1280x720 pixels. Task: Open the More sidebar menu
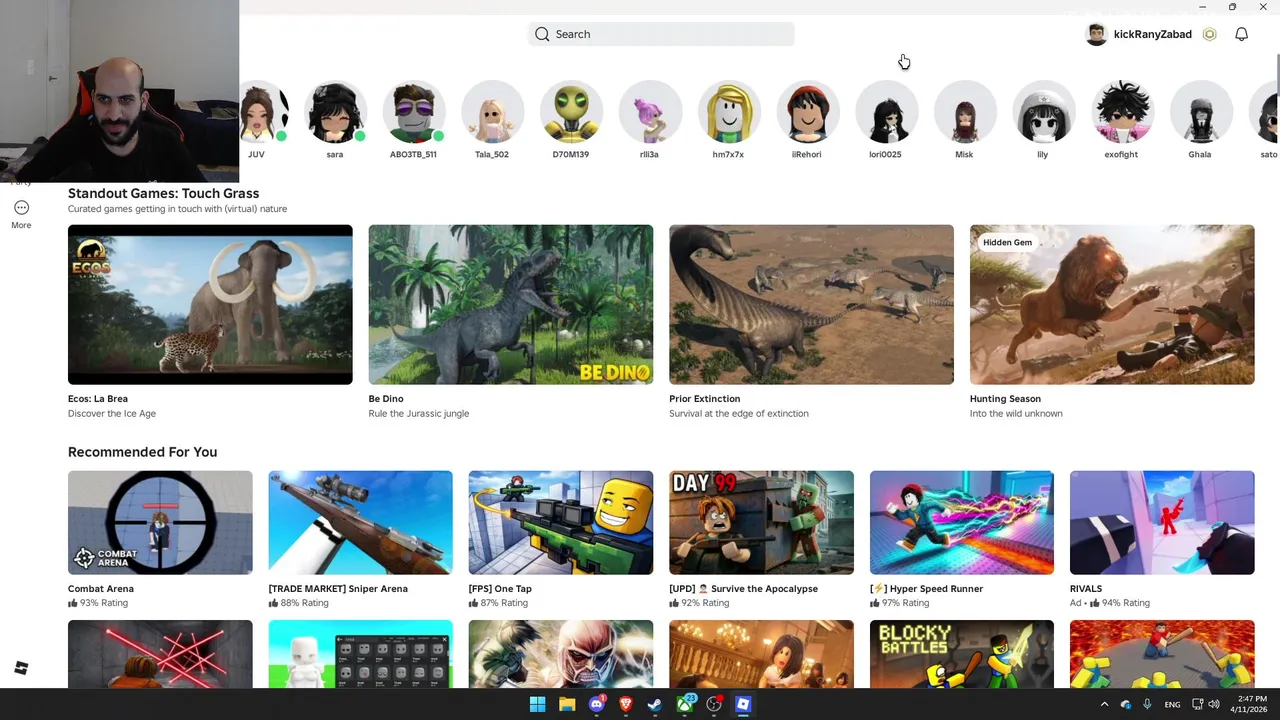[x=21, y=214]
